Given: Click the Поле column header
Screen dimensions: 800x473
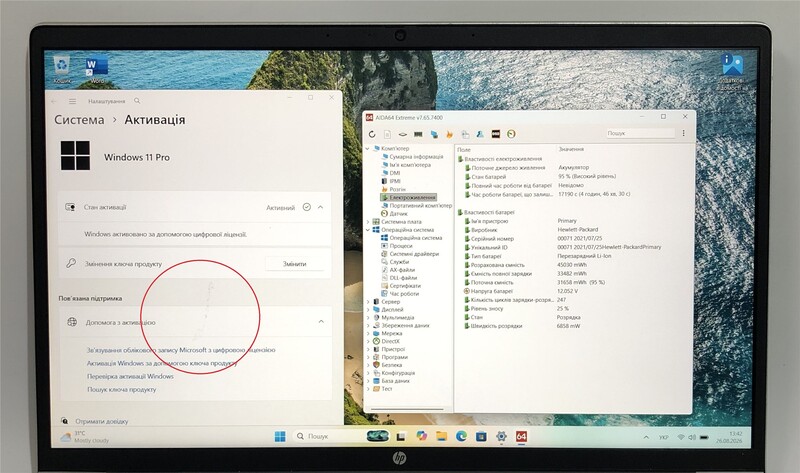Looking at the screenshot, I should [x=464, y=150].
